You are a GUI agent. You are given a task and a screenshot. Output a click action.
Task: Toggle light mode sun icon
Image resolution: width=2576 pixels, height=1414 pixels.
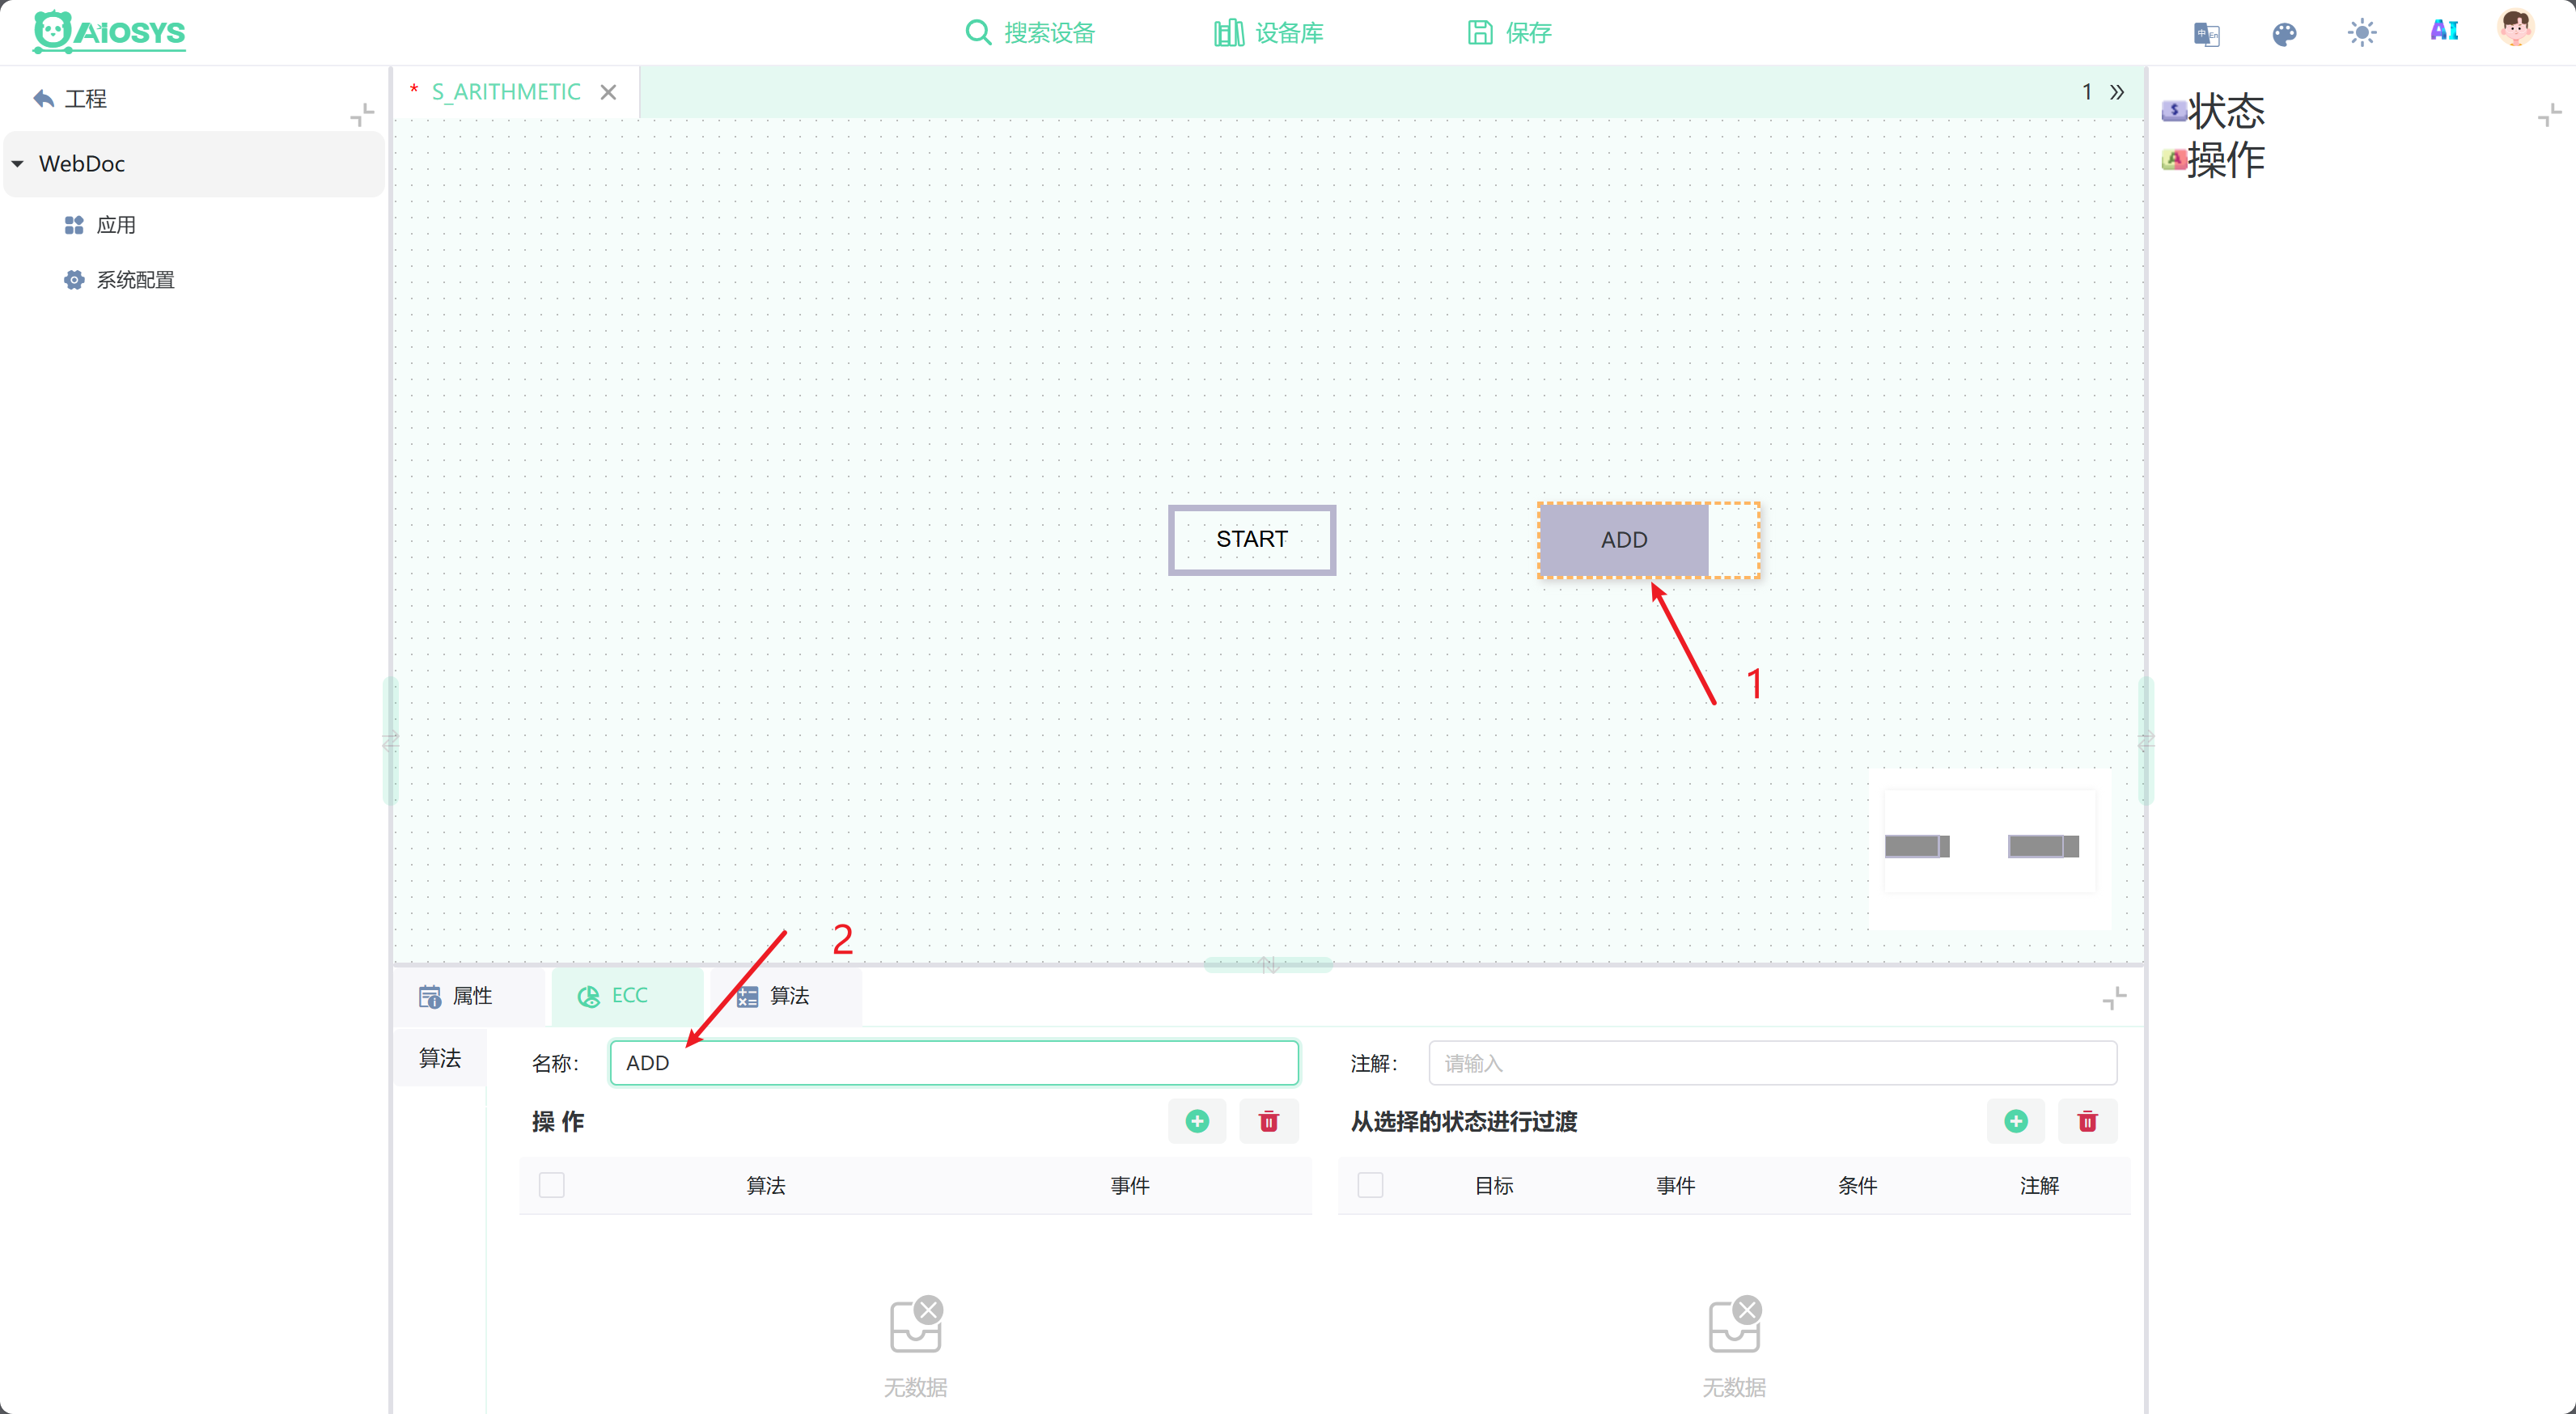click(x=2362, y=33)
